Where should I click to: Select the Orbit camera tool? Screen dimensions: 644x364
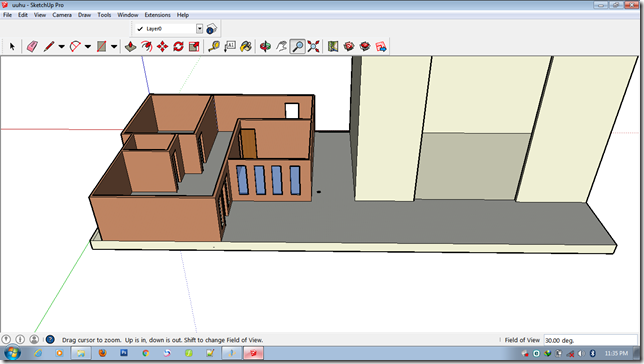pyautogui.click(x=265, y=46)
